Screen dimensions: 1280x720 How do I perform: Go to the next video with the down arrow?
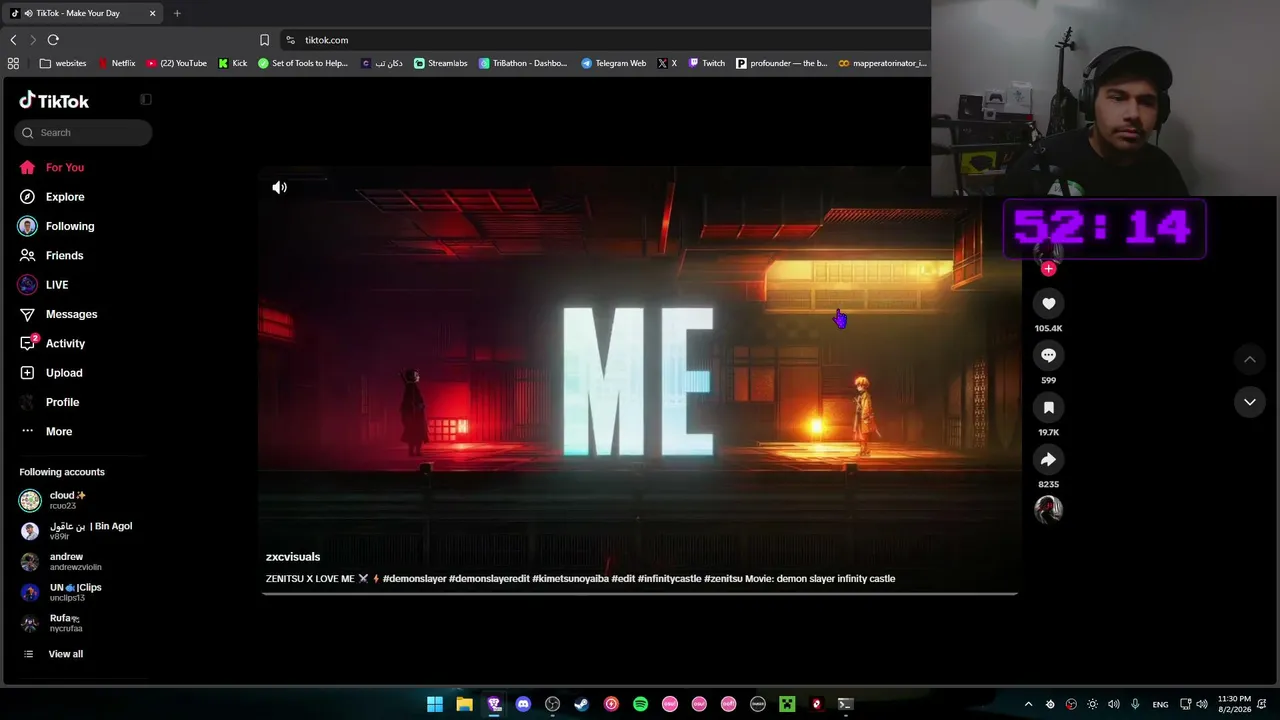point(1249,402)
